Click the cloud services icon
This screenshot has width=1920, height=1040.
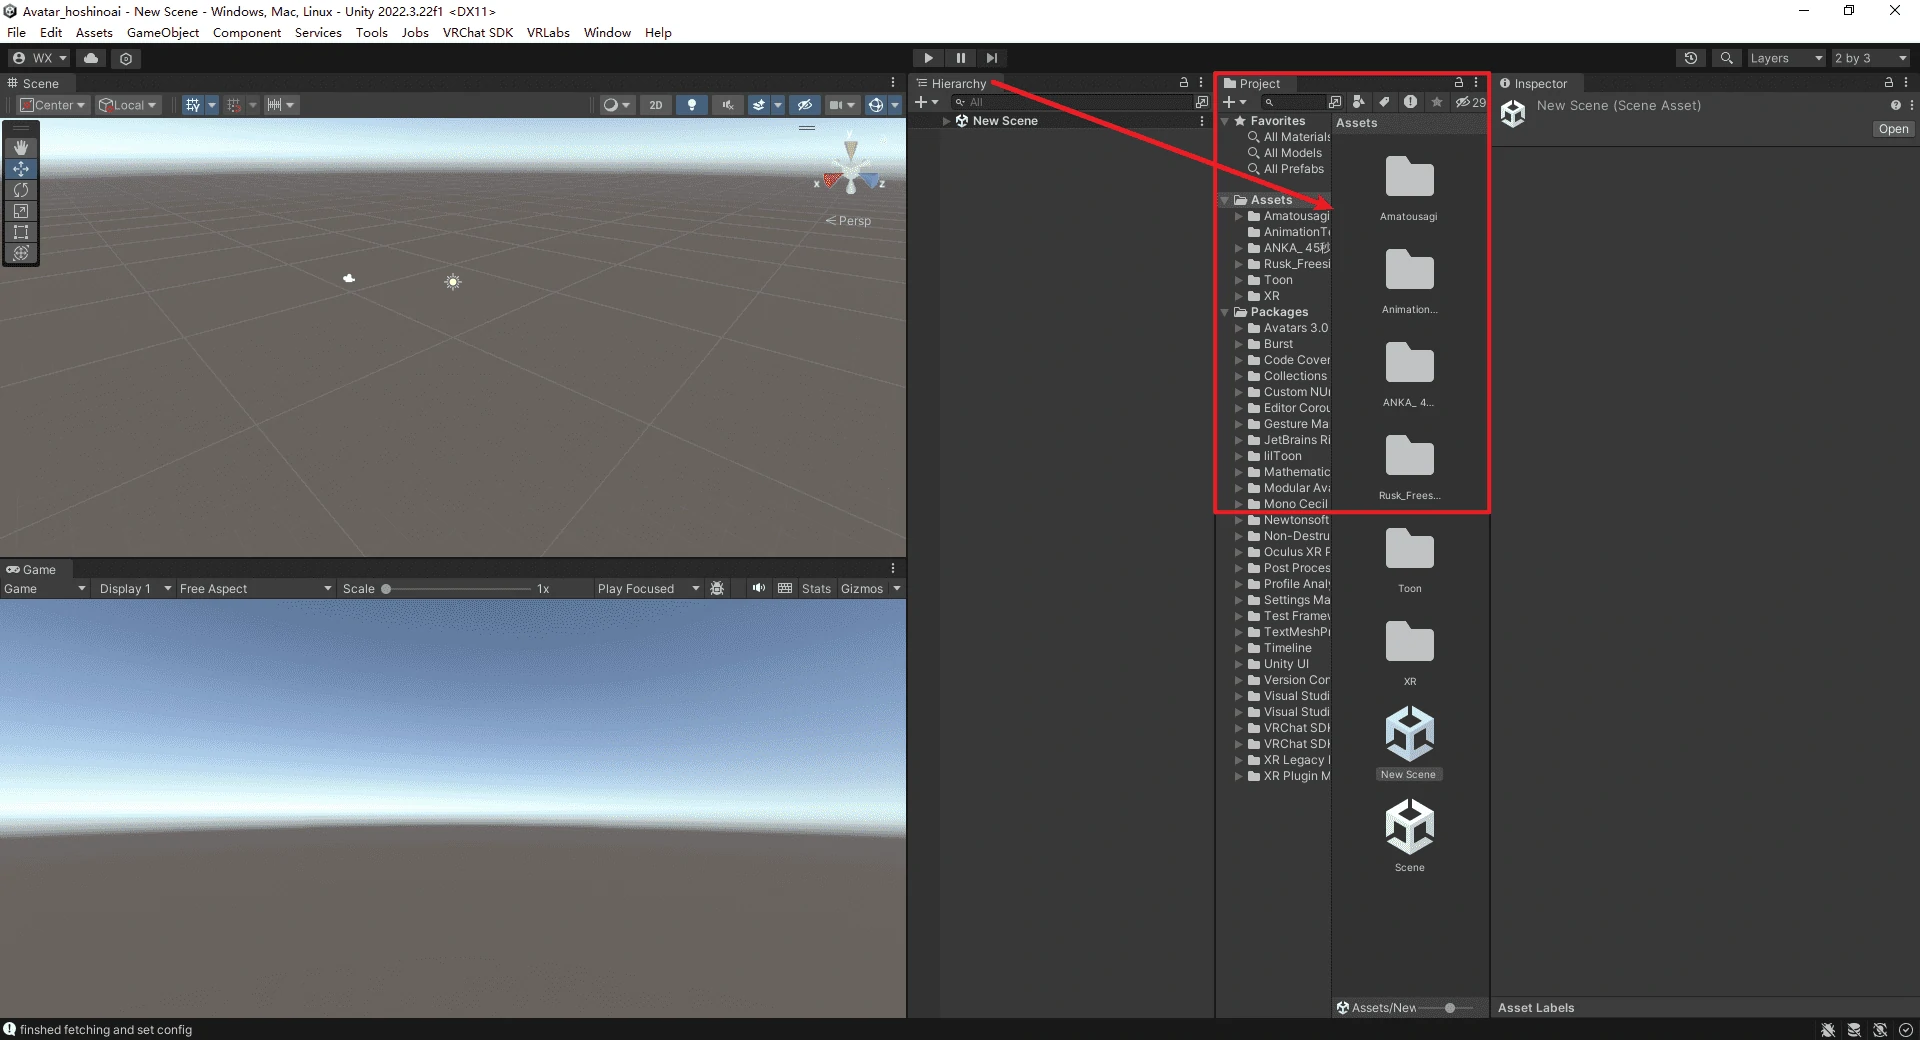[91, 58]
